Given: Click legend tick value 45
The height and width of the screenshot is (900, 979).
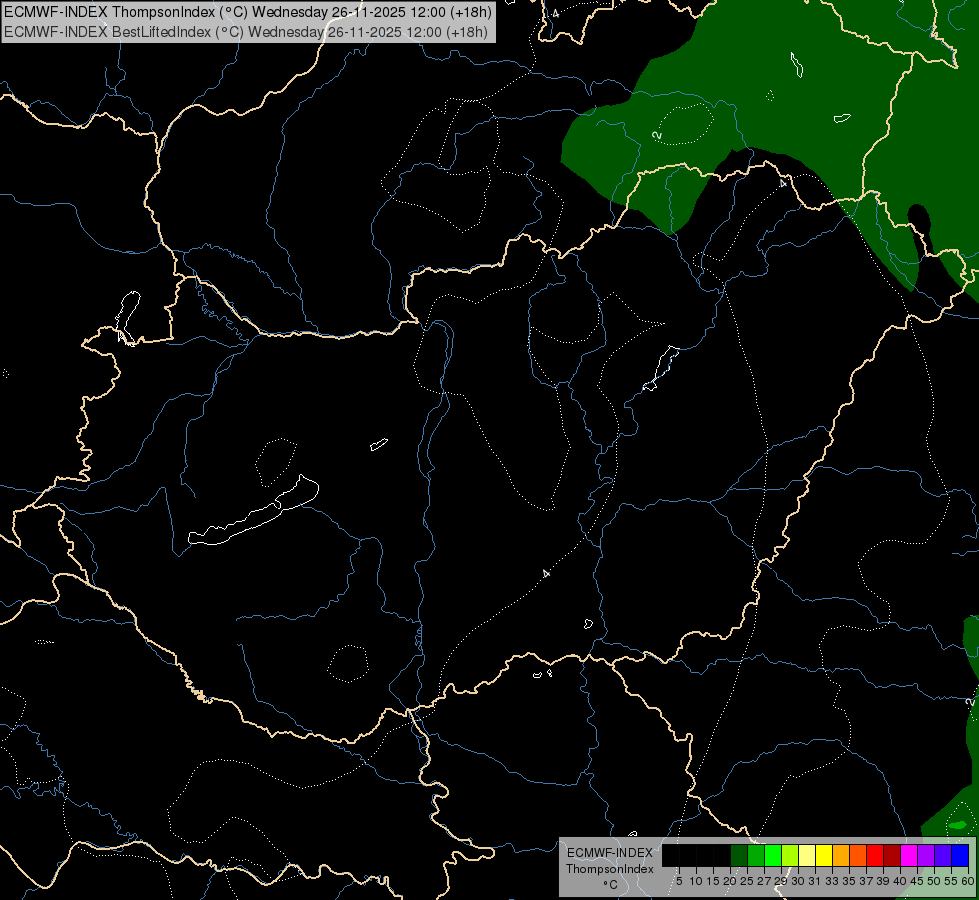Looking at the screenshot, I should click(x=917, y=881).
